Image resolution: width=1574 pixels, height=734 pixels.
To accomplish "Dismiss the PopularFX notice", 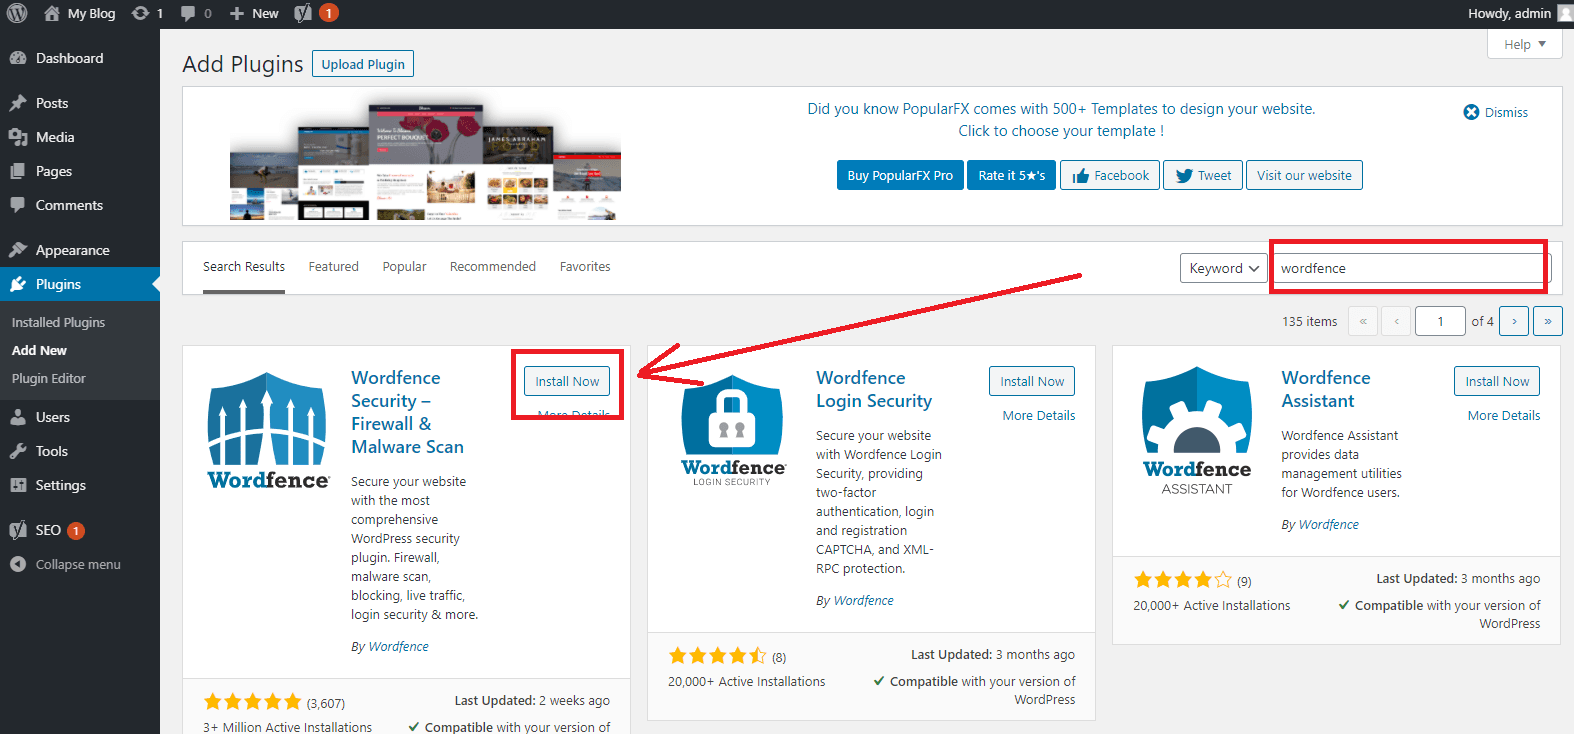I will click(1496, 112).
